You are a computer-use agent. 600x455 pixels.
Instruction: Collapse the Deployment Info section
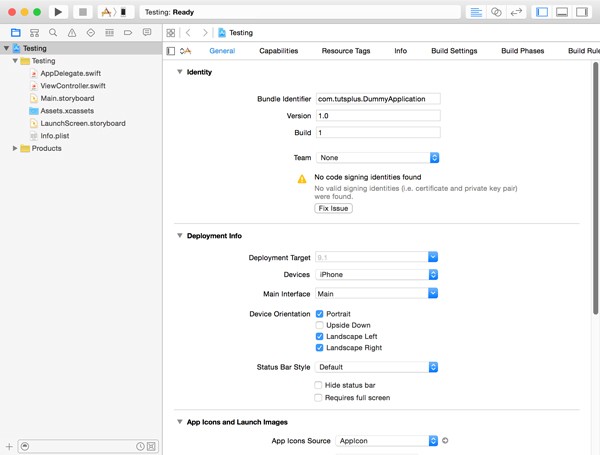tap(179, 235)
